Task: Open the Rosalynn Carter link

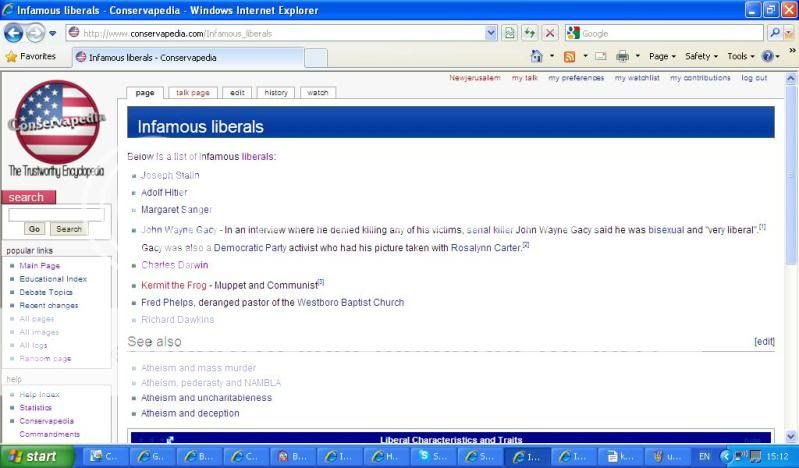Action: click(486, 248)
